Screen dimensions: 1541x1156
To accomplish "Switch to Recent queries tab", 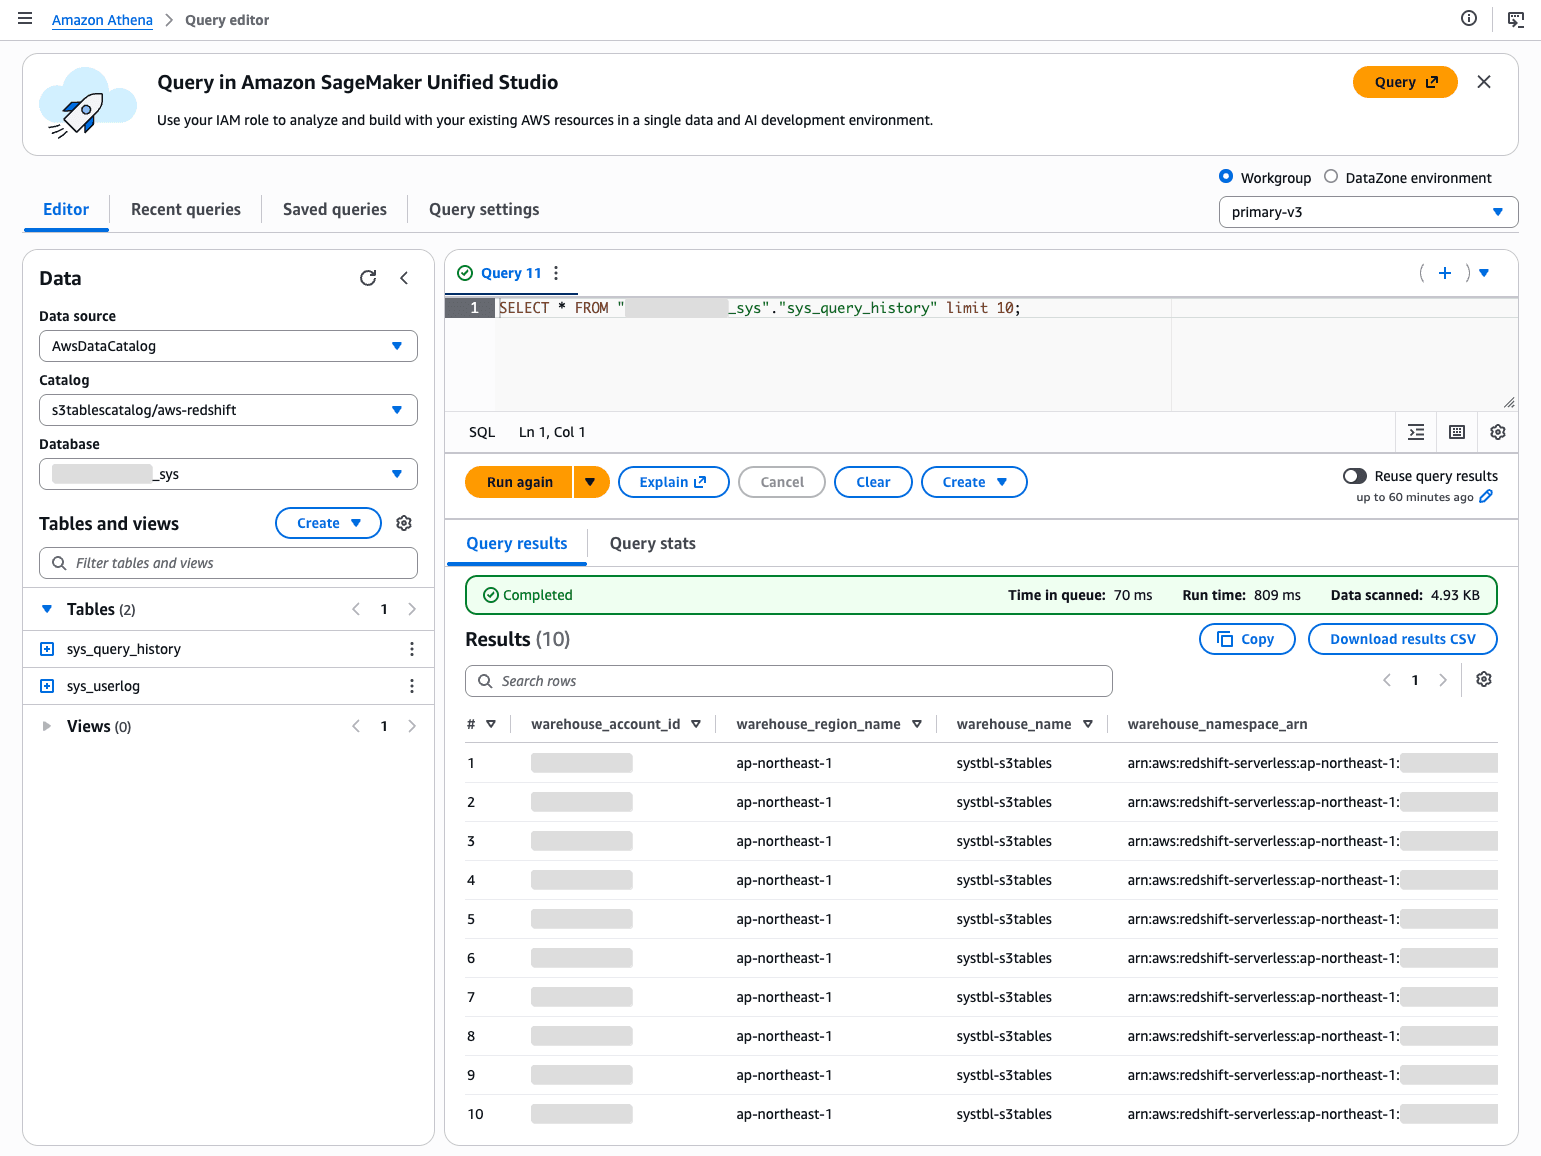I will (186, 209).
